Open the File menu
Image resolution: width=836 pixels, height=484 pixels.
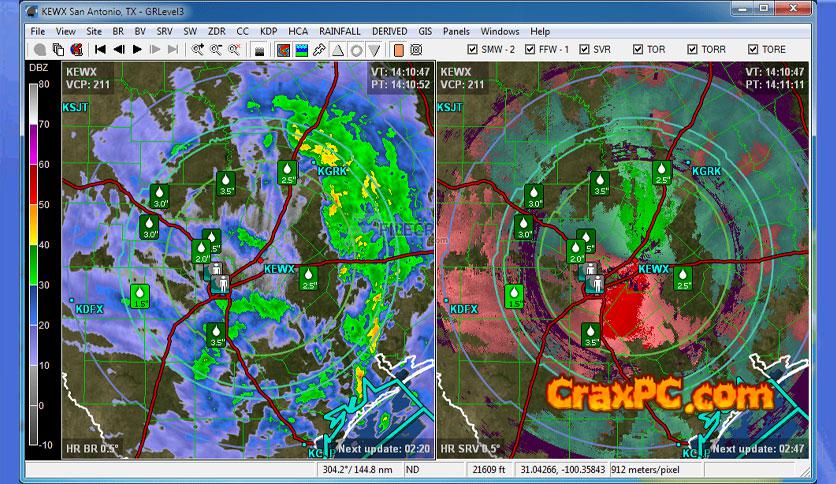pyautogui.click(x=38, y=31)
